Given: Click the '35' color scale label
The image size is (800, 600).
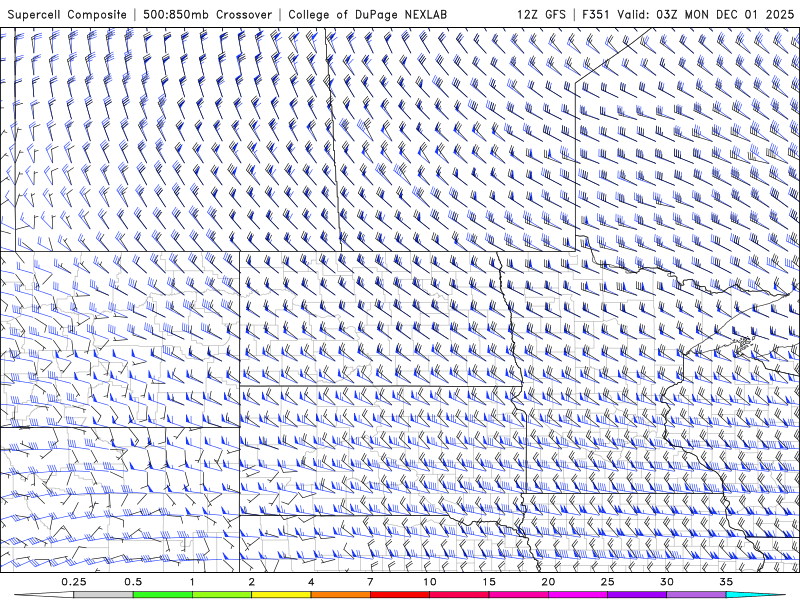Looking at the screenshot, I should (726, 582).
